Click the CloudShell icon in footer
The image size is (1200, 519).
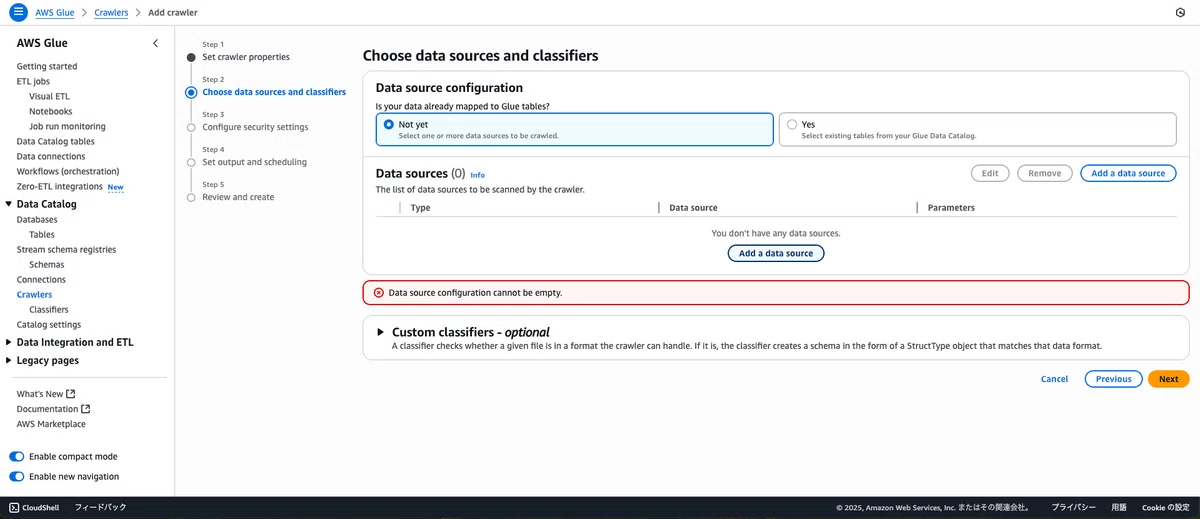[x=15, y=507]
